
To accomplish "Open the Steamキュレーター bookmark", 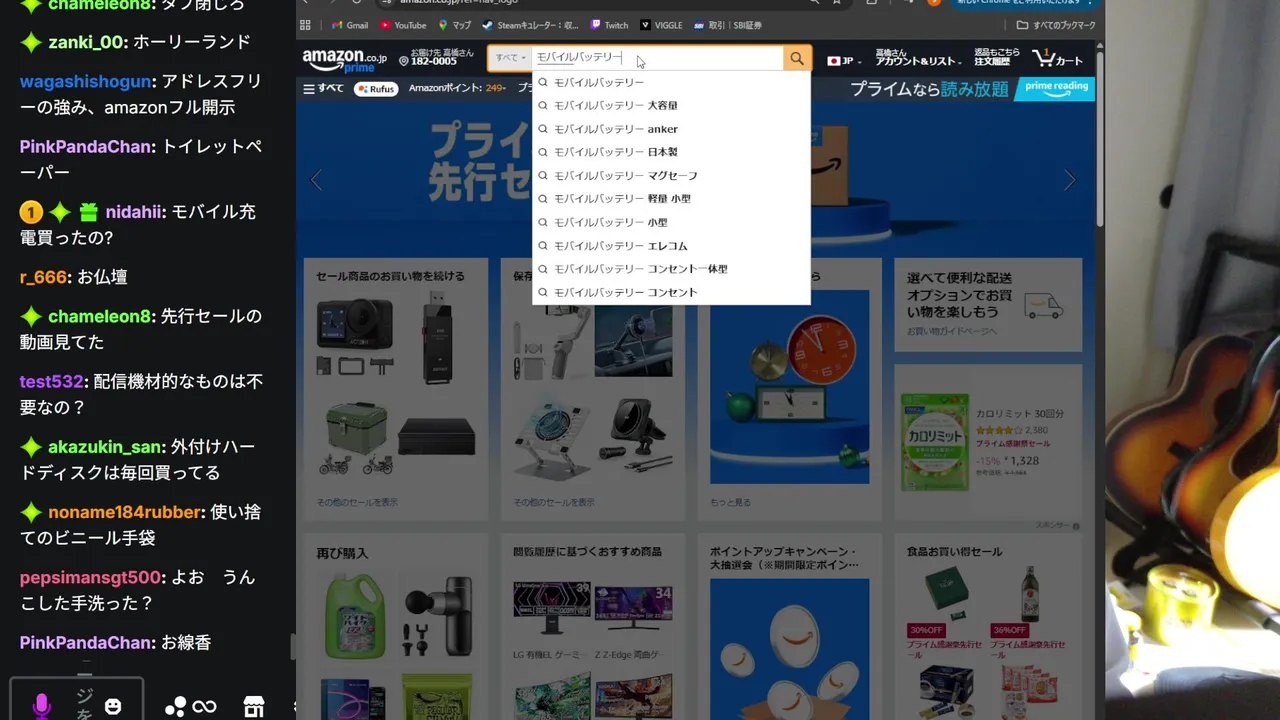I will click(530, 25).
